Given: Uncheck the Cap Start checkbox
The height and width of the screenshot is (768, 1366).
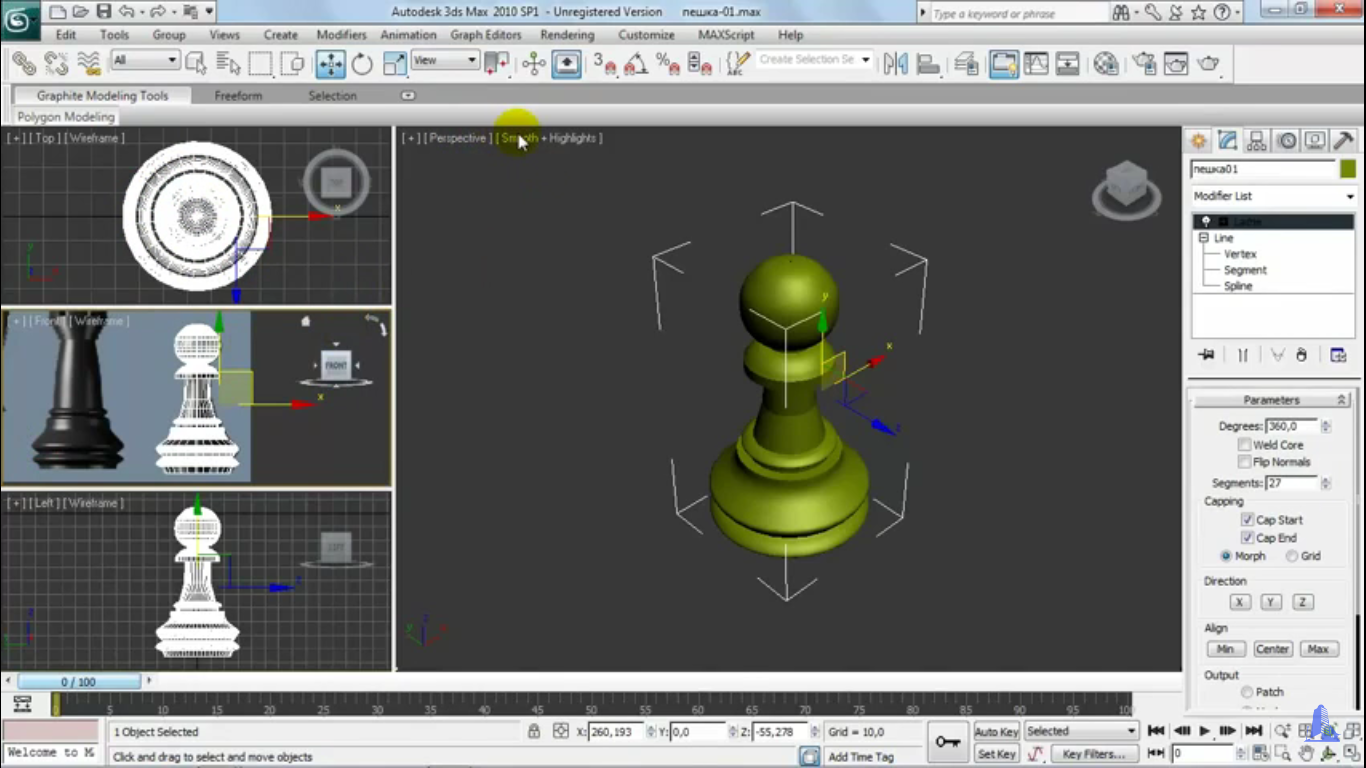Looking at the screenshot, I should (1247, 520).
